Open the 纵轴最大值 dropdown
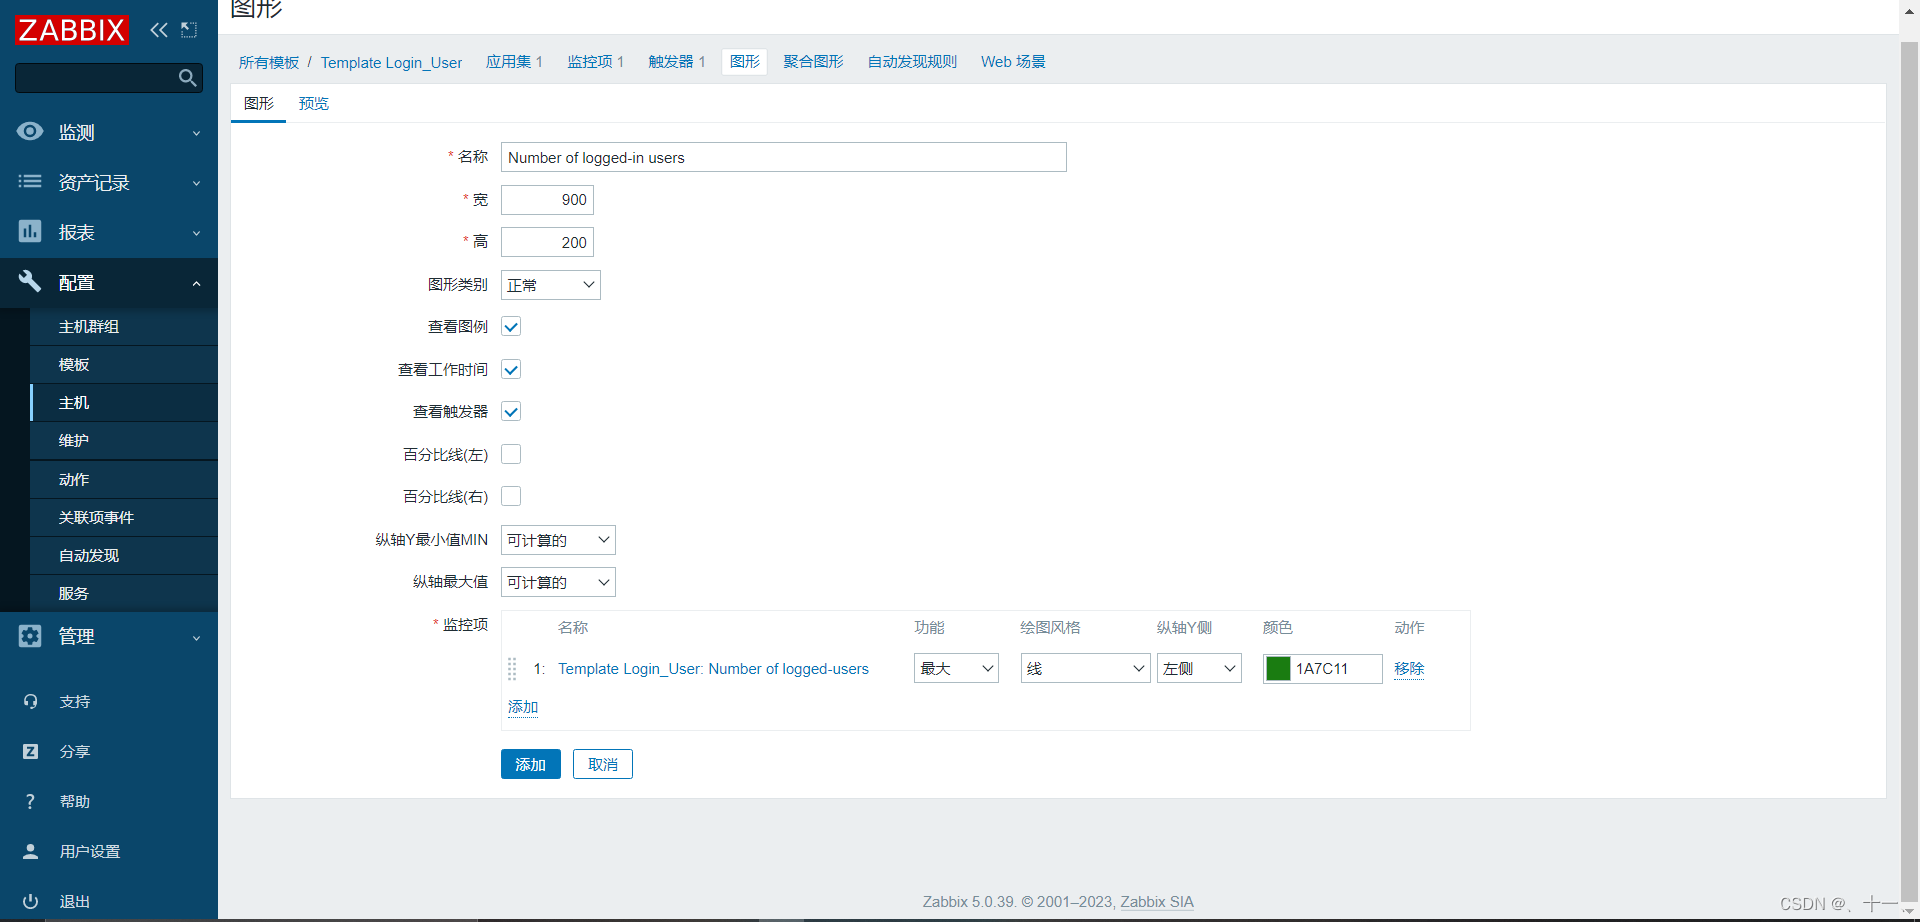The image size is (1920, 922). click(x=558, y=582)
